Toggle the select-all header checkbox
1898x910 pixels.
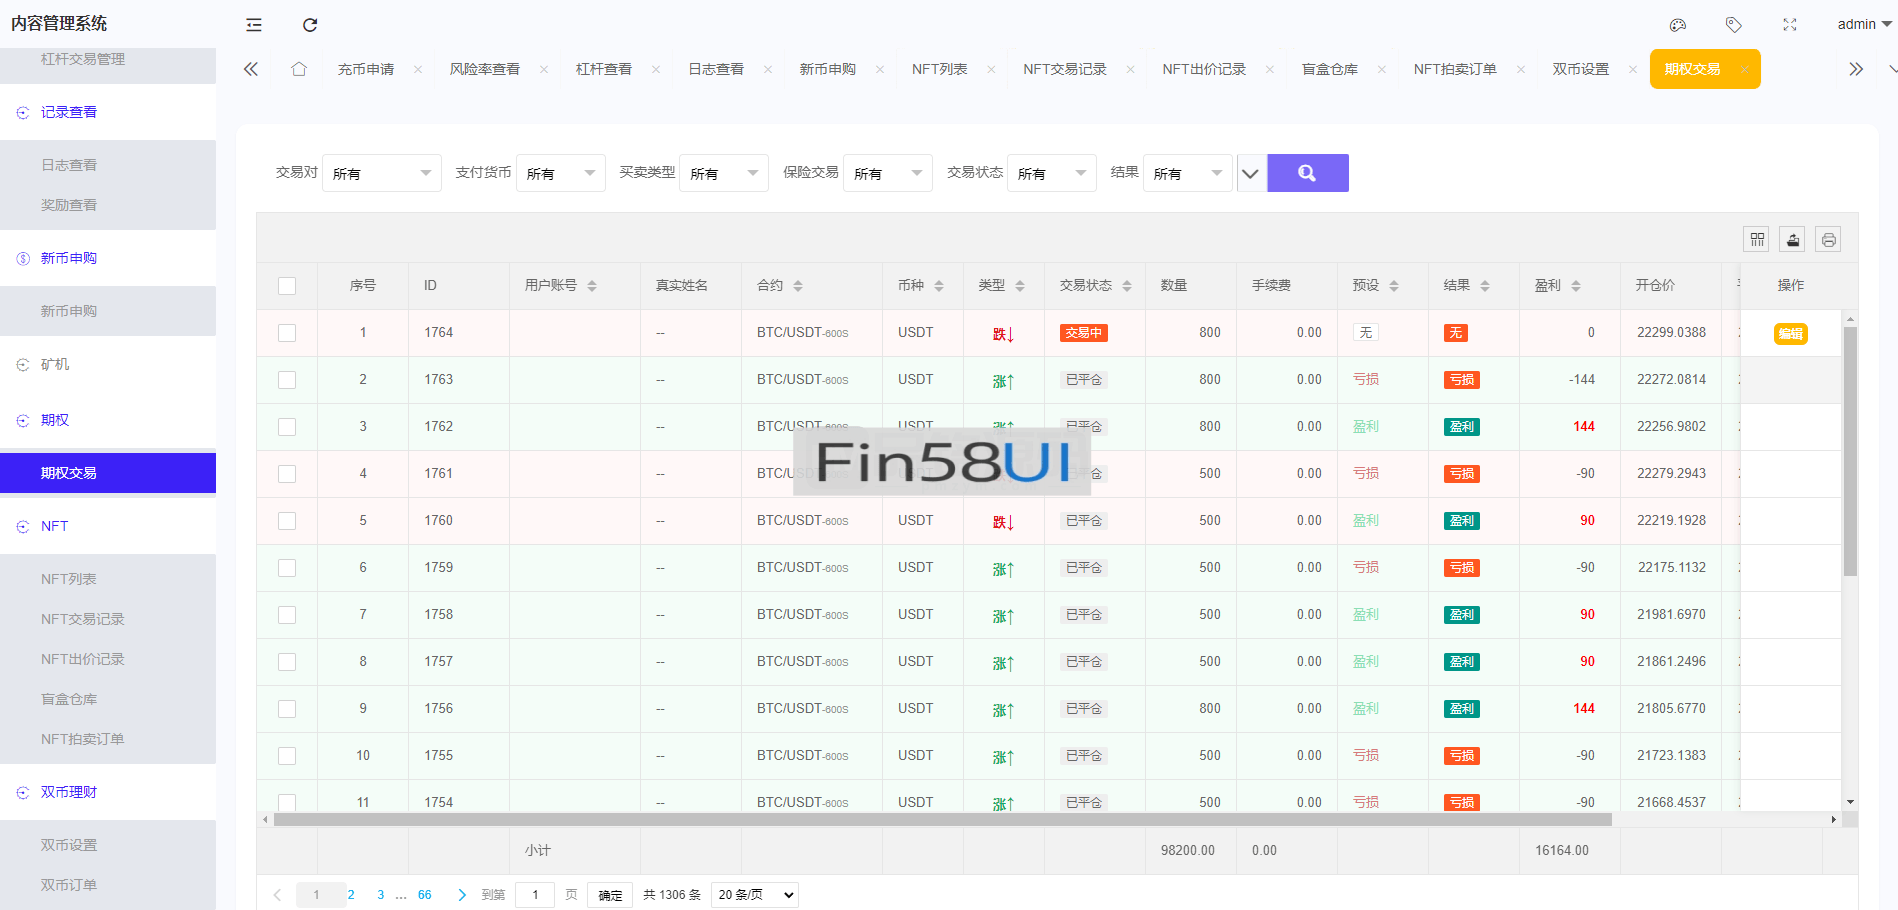pos(287,286)
